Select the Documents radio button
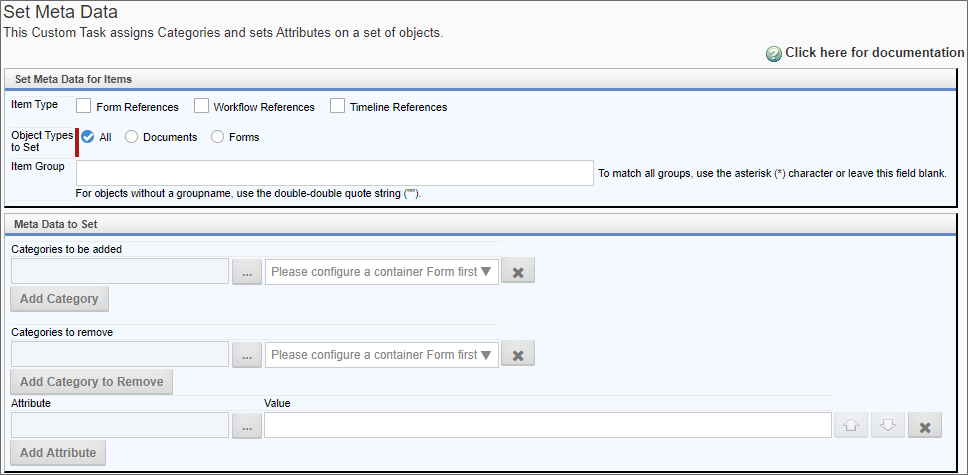 click(131, 137)
